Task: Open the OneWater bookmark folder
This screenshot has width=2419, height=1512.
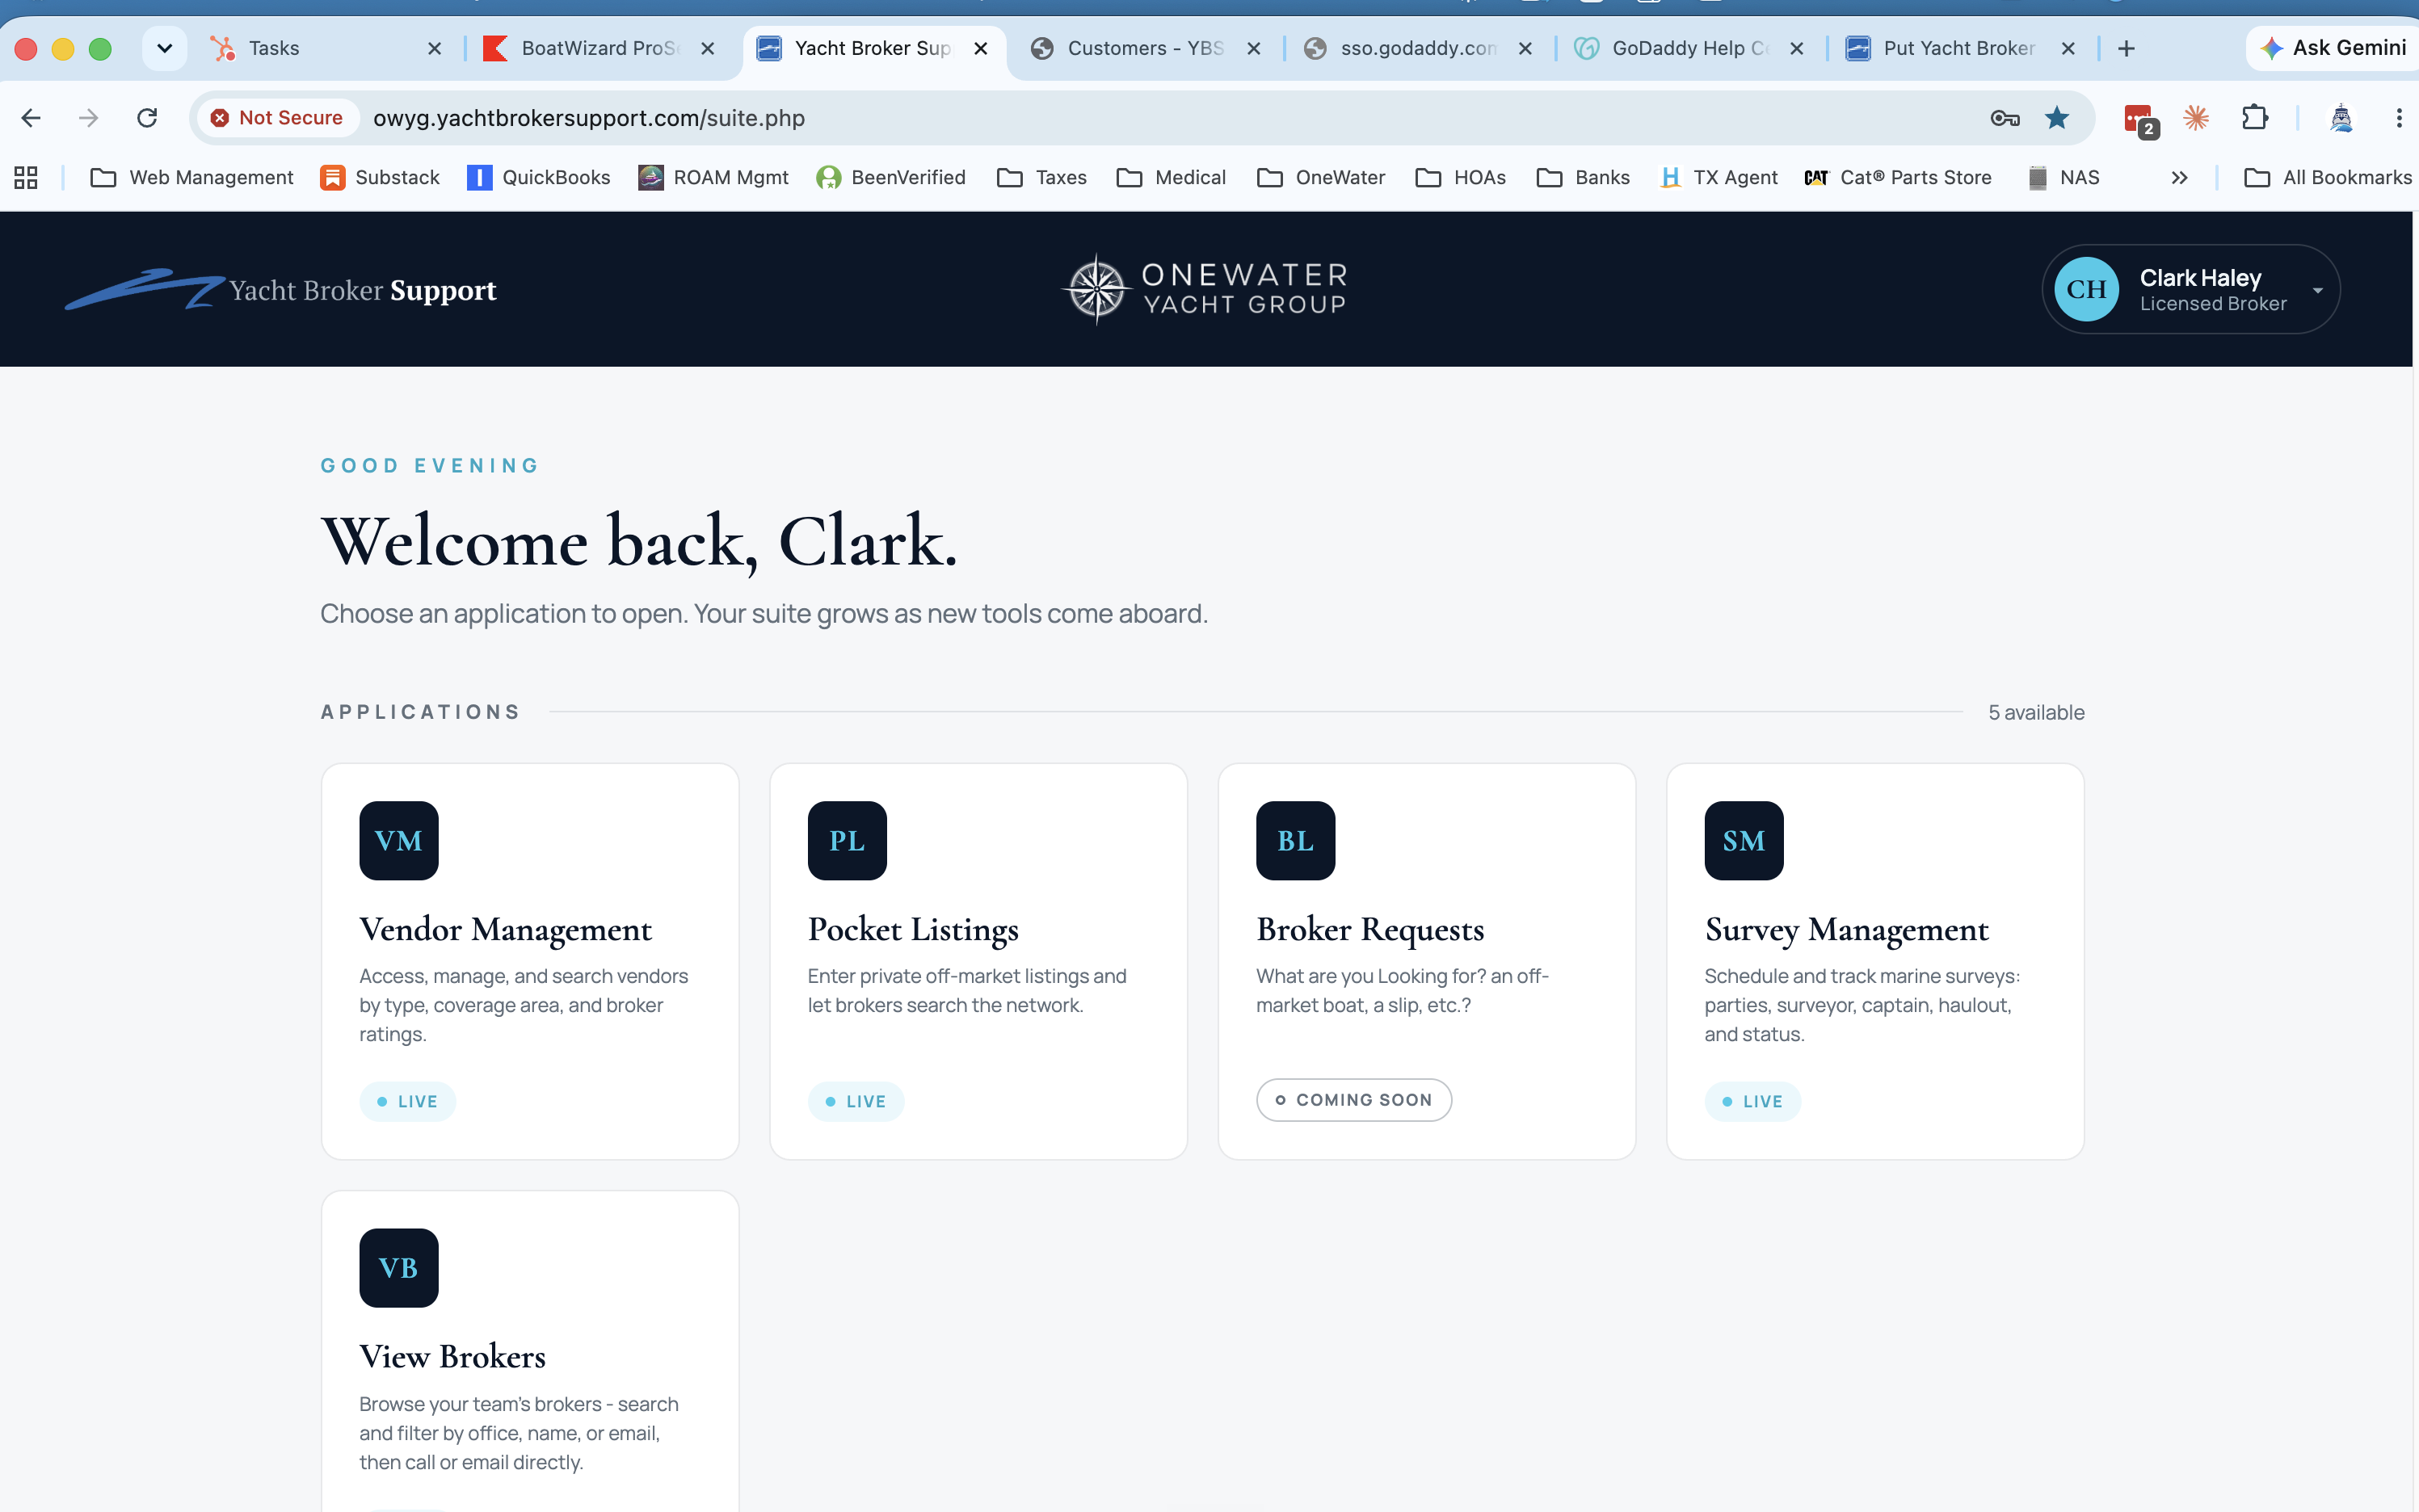Action: pyautogui.click(x=1321, y=177)
